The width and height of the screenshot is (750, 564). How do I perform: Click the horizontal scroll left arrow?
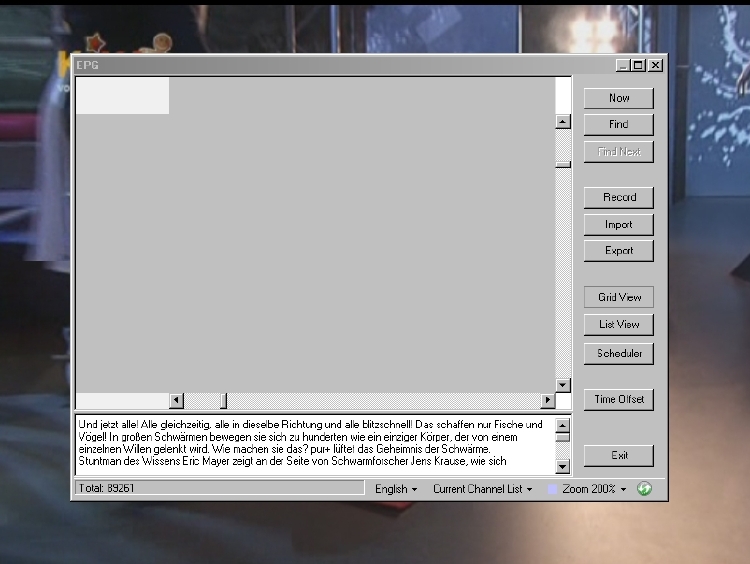coord(176,401)
